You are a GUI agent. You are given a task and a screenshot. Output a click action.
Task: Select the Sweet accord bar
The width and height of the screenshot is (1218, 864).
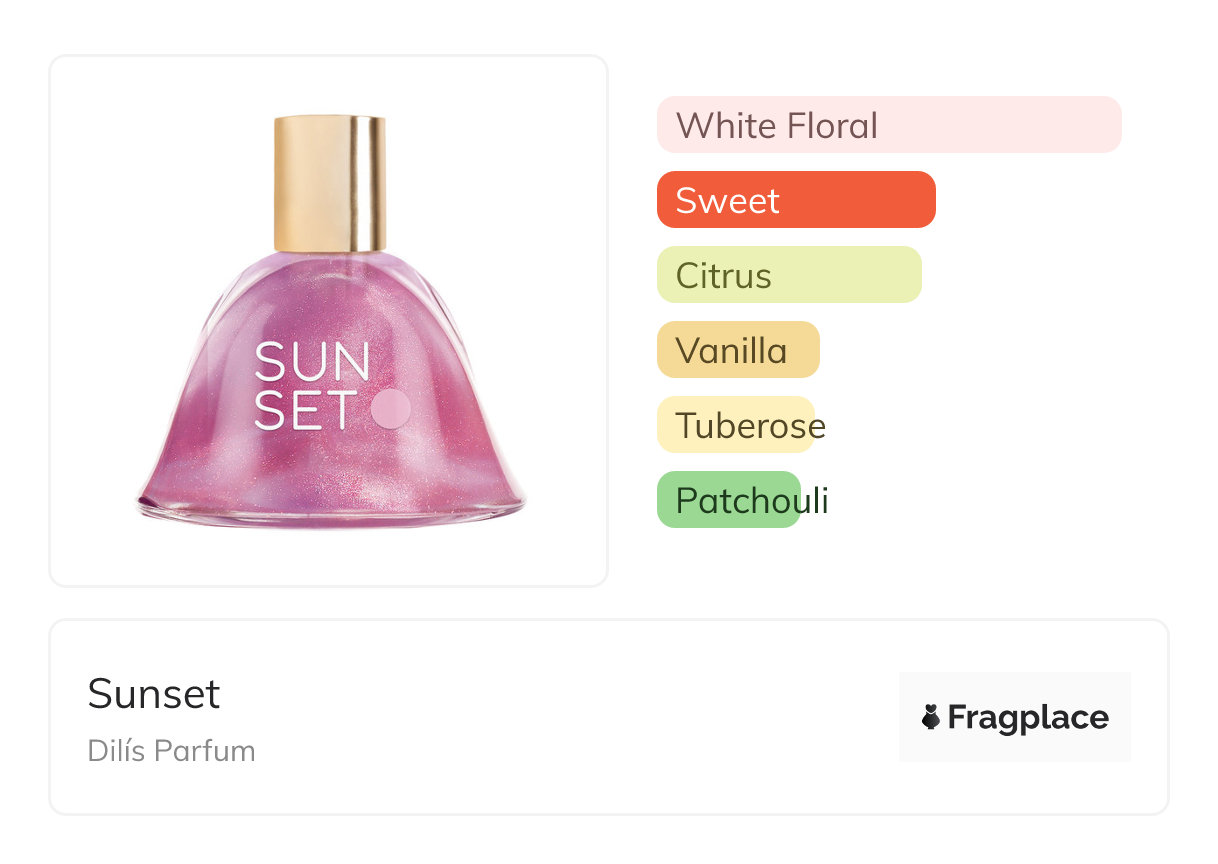click(x=795, y=200)
